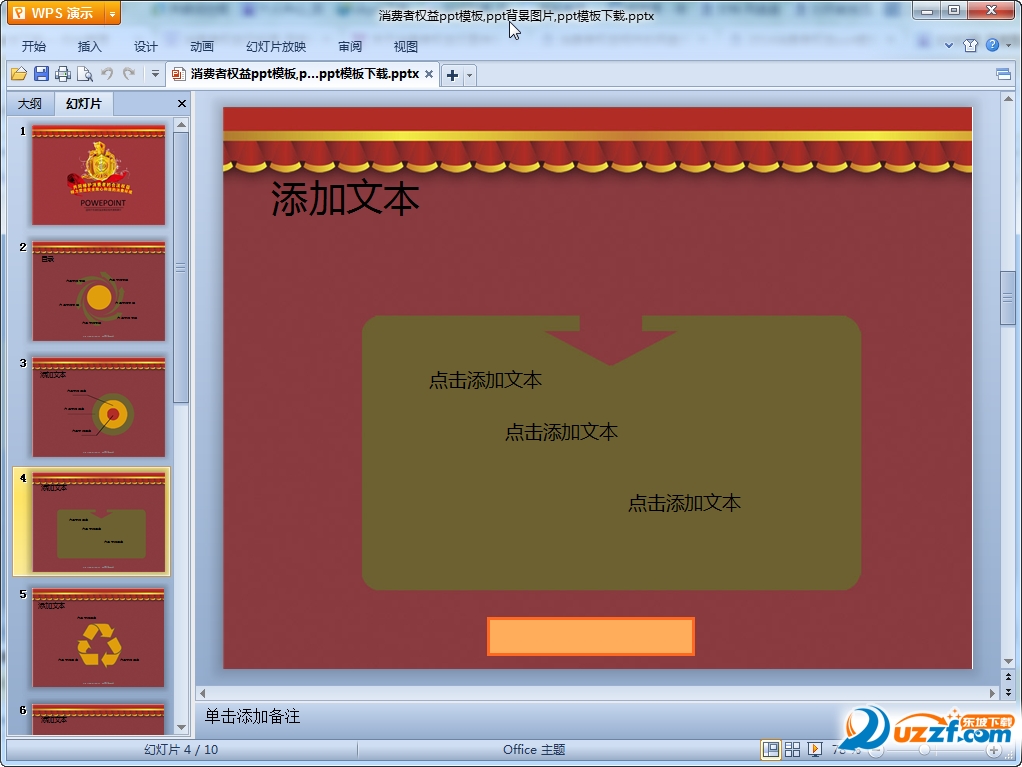Click the zoom in plus button
The height and width of the screenshot is (767, 1022).
pyautogui.click(x=993, y=750)
